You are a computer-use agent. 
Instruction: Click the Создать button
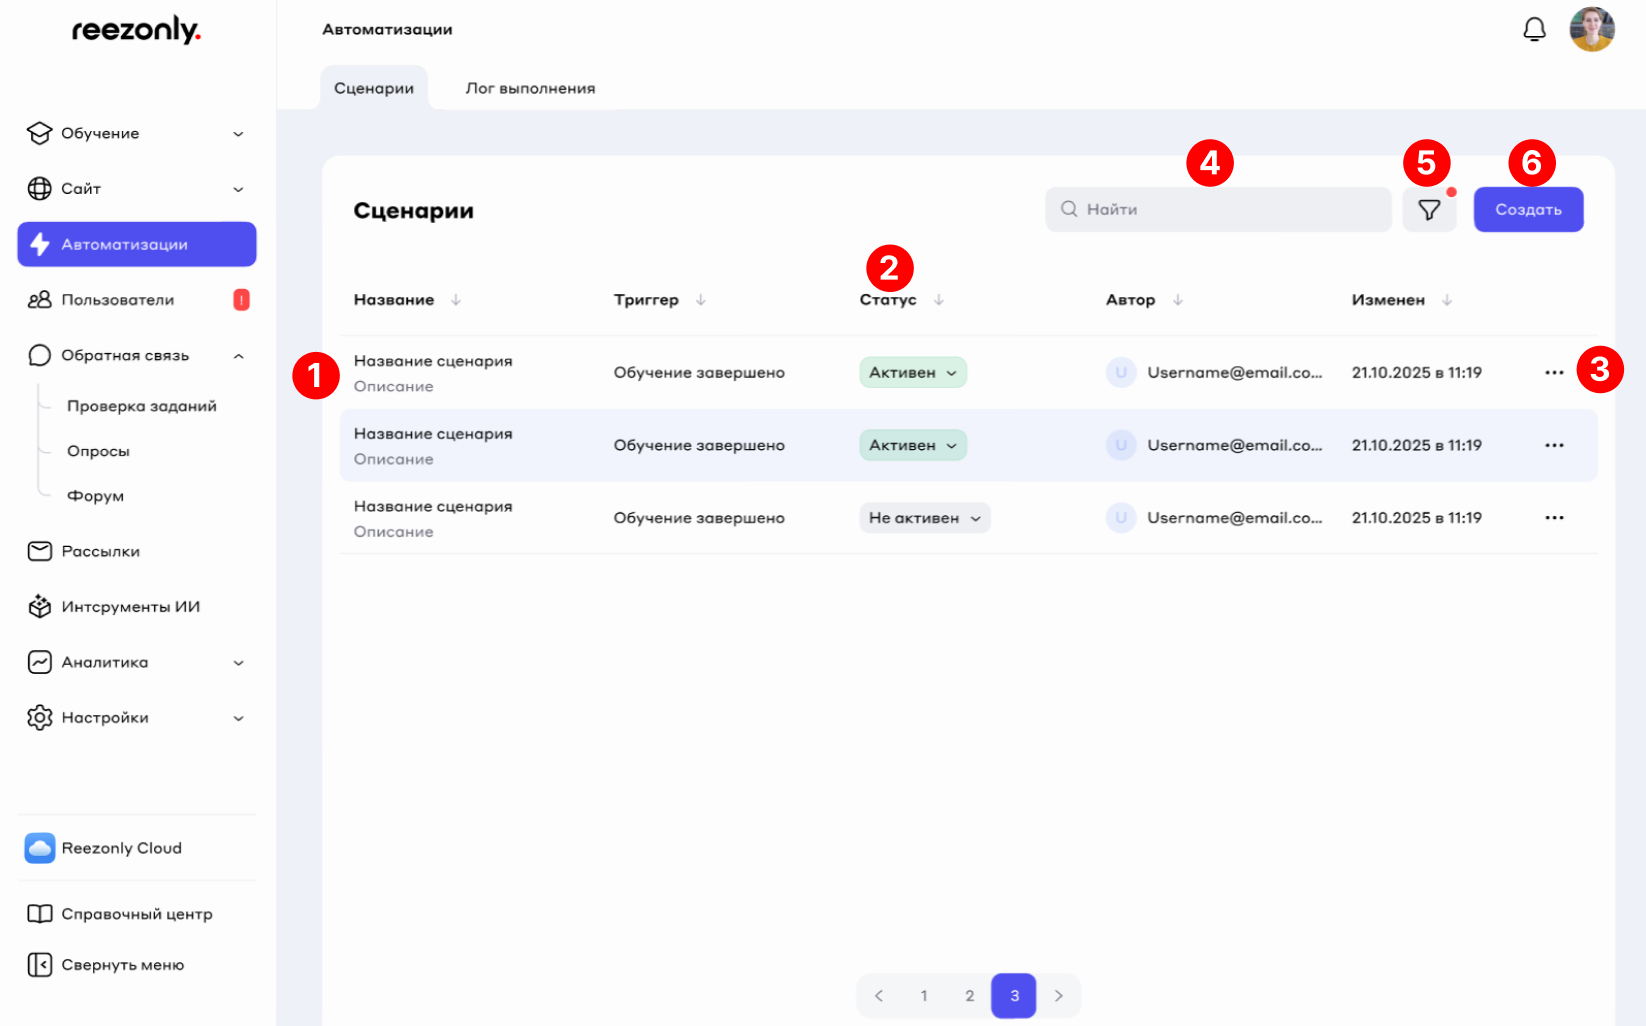[x=1528, y=210]
